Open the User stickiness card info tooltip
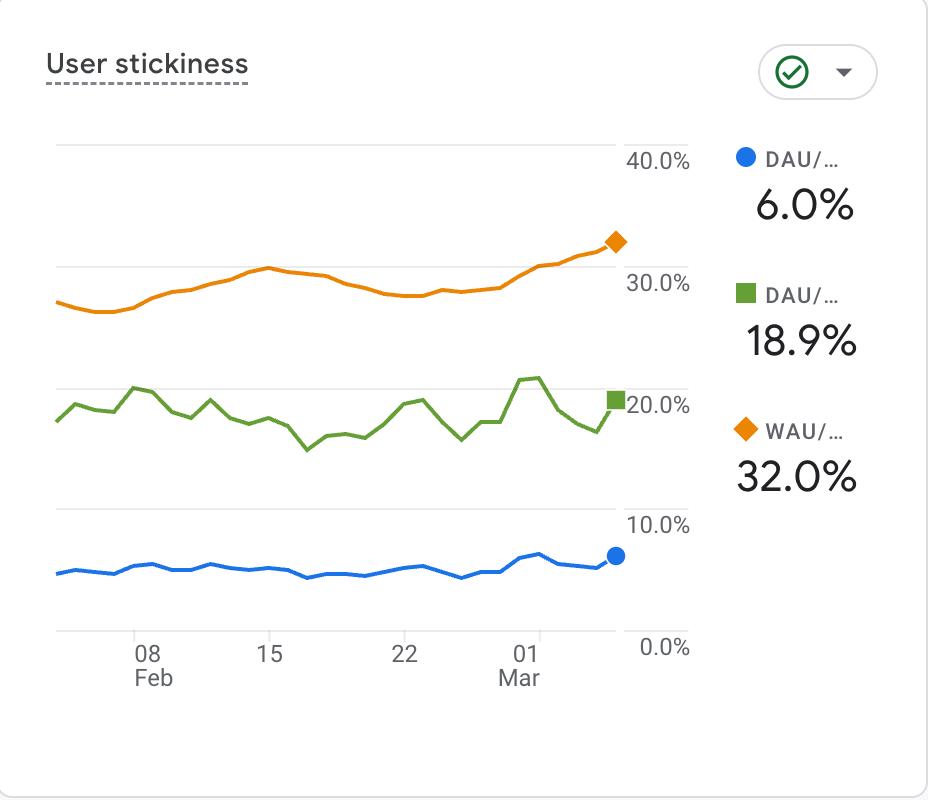The image size is (928, 800). 145,65
